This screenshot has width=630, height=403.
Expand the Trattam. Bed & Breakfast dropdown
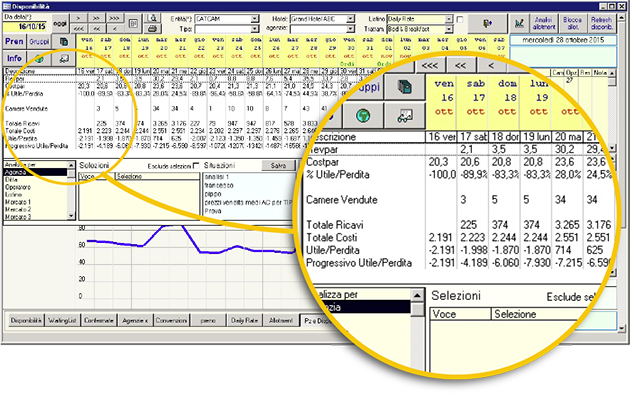449,29
